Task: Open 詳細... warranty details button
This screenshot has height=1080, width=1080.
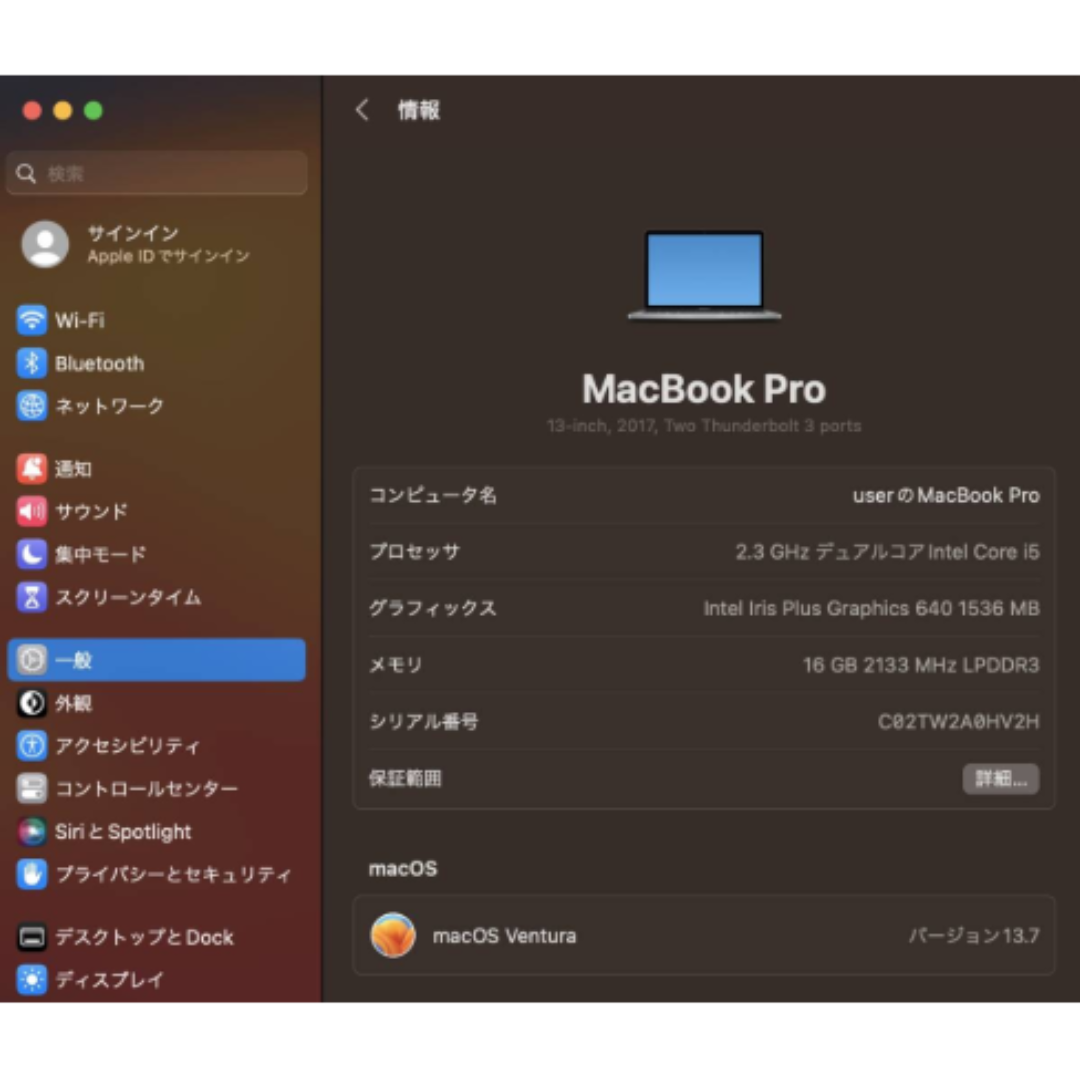Action: click(x=1000, y=779)
